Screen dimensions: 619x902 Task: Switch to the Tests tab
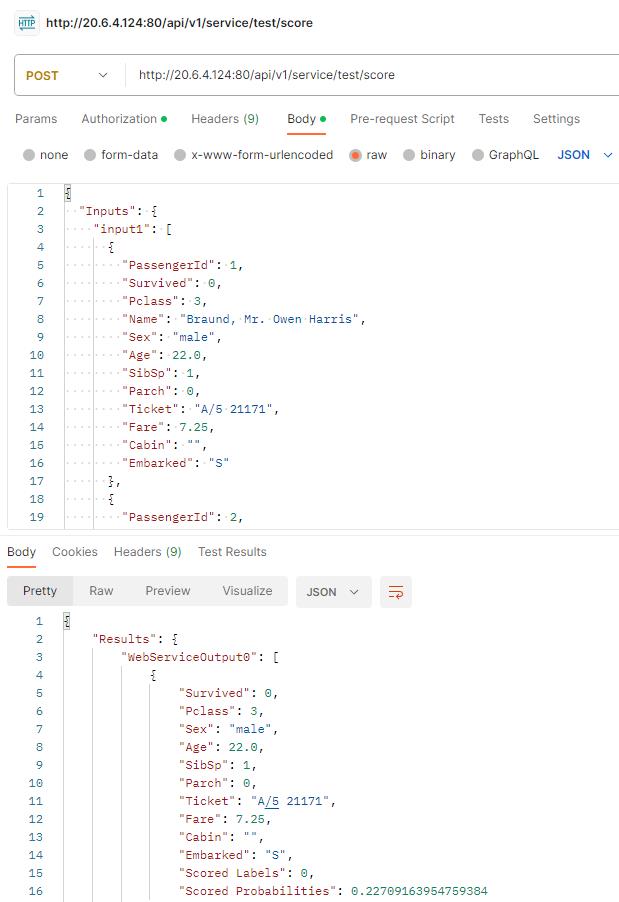(x=493, y=119)
